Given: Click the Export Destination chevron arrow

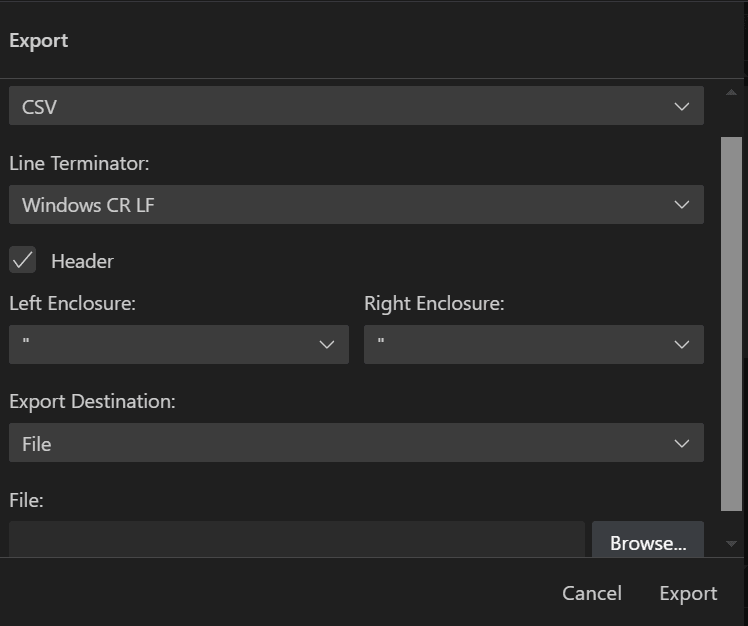Looking at the screenshot, I should [682, 443].
